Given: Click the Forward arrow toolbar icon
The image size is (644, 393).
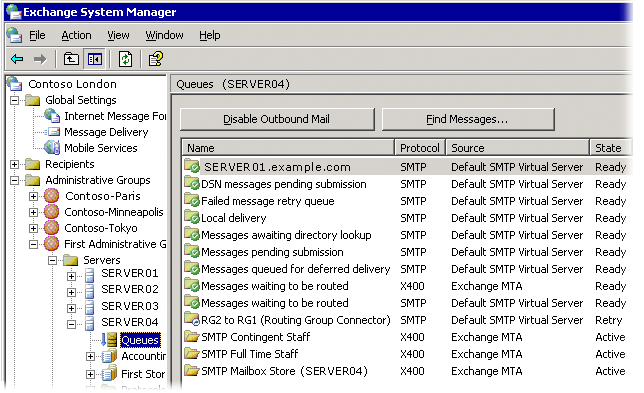Looking at the screenshot, I should pyautogui.click(x=40, y=60).
